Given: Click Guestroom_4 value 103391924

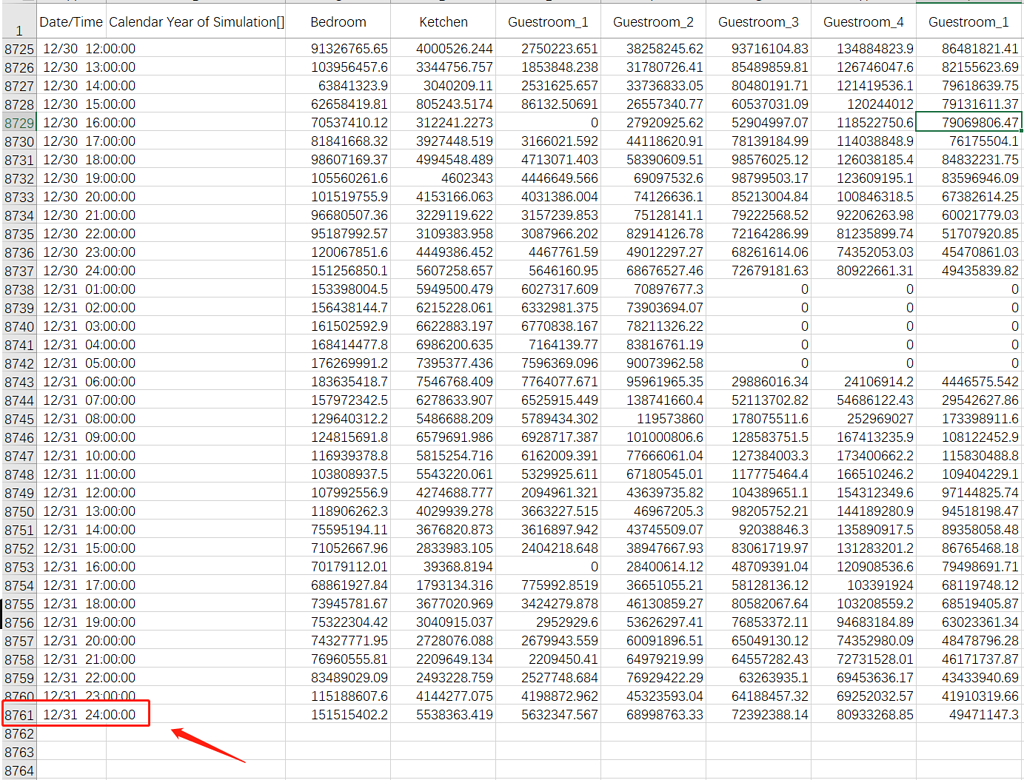Looking at the screenshot, I should (x=863, y=585).
